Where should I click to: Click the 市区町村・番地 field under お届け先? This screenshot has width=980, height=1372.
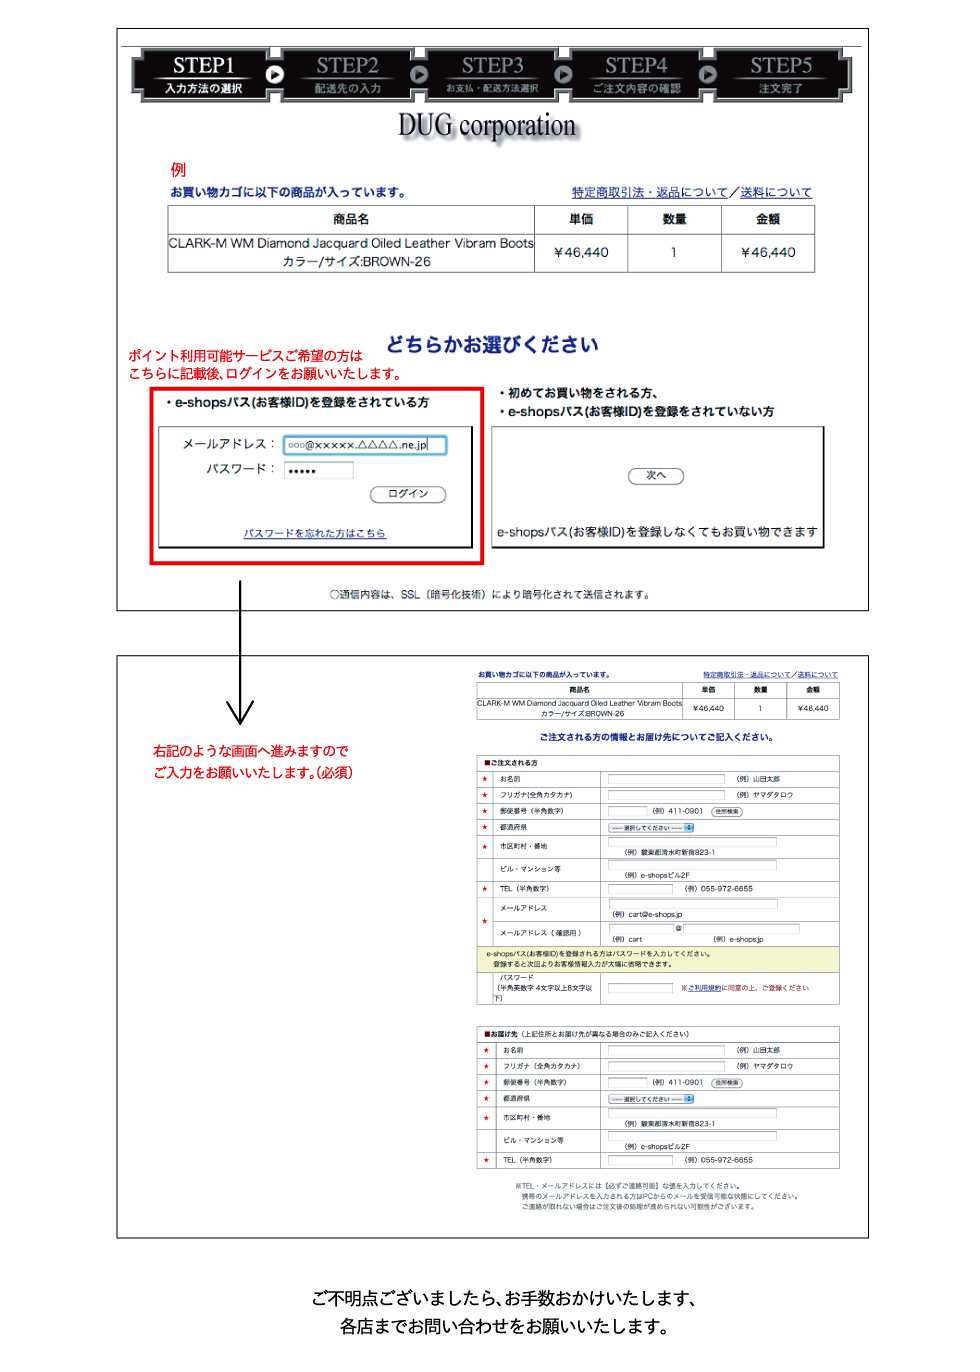coord(692,1114)
